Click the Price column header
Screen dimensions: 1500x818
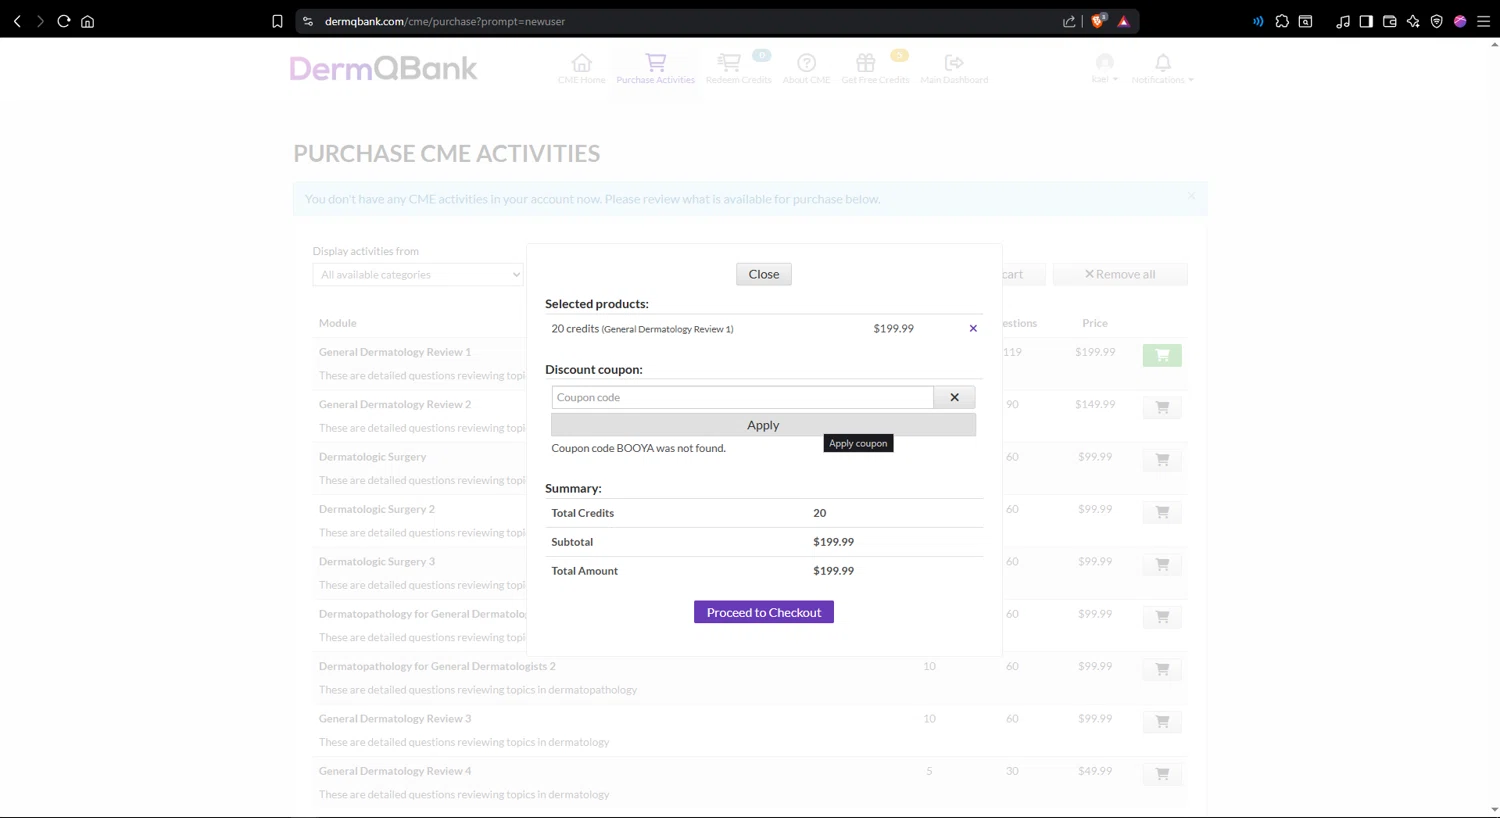[x=1095, y=323]
